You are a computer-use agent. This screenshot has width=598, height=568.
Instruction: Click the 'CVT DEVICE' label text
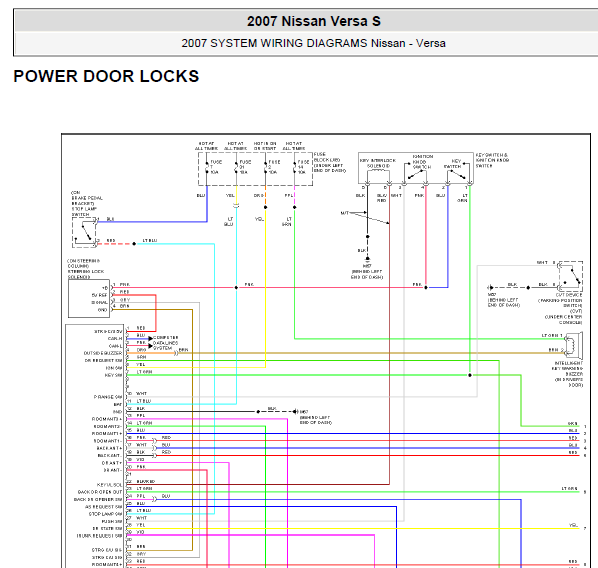pyautogui.click(x=569, y=295)
